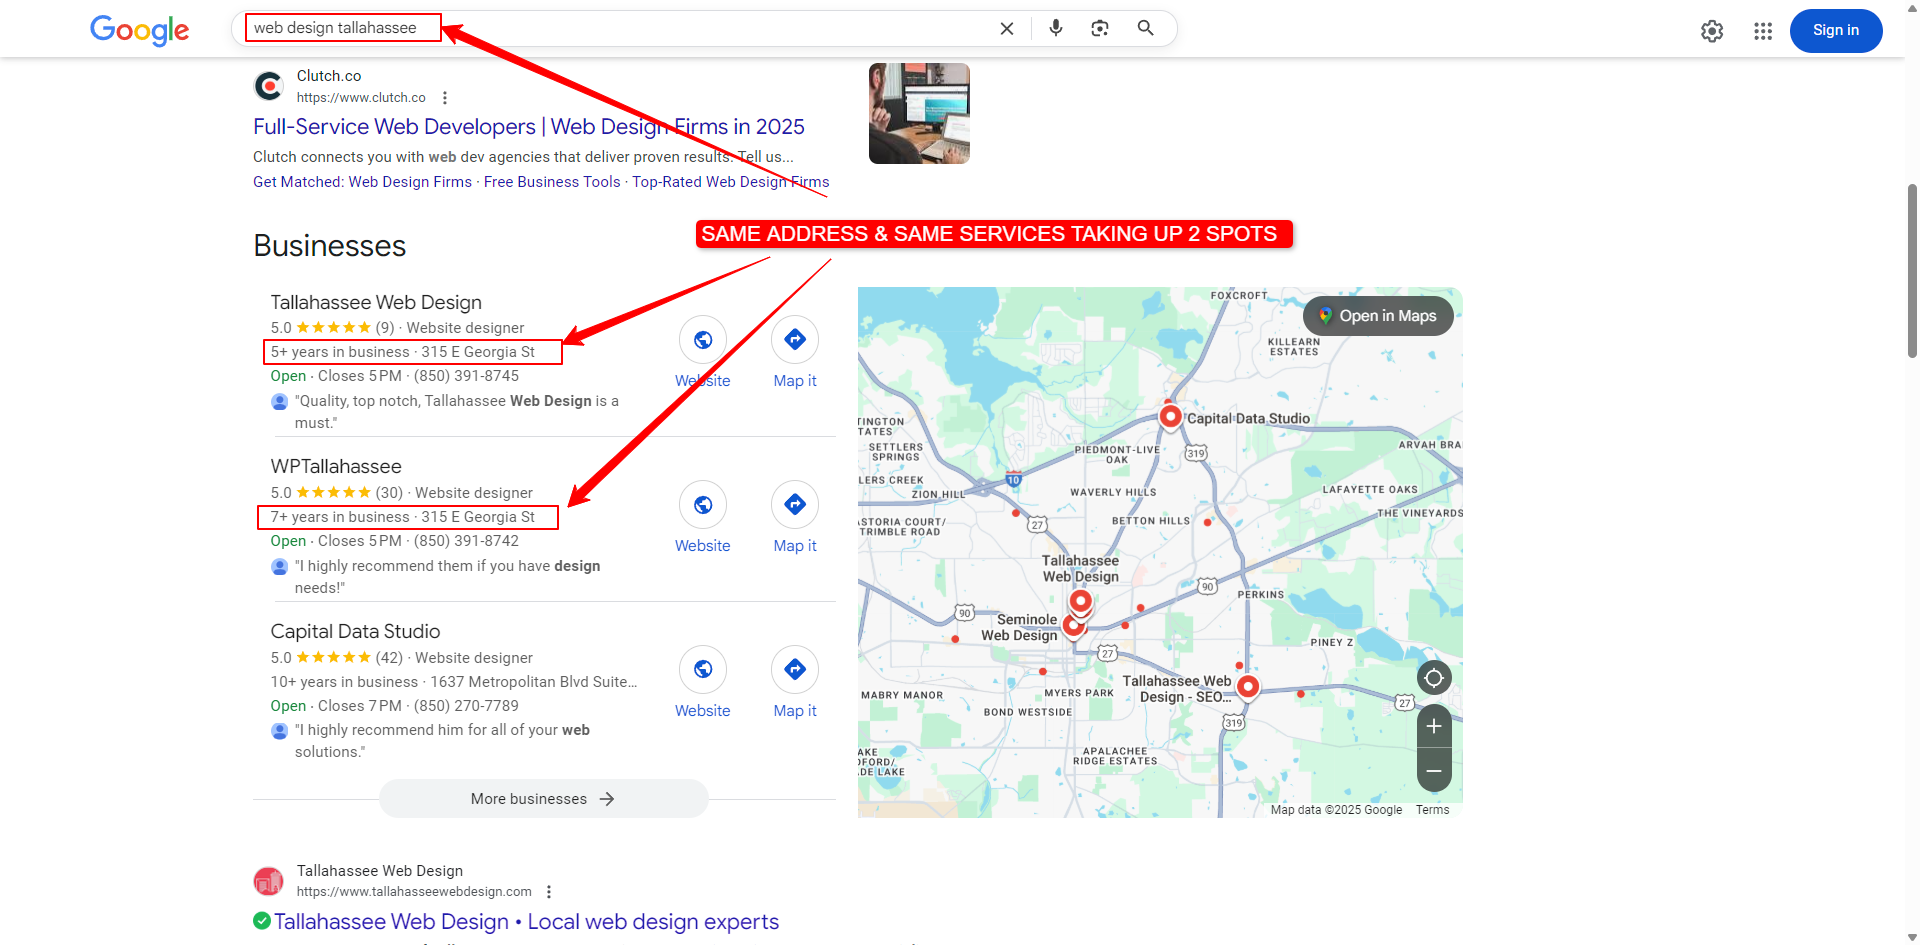Center map on your location

(x=1434, y=678)
